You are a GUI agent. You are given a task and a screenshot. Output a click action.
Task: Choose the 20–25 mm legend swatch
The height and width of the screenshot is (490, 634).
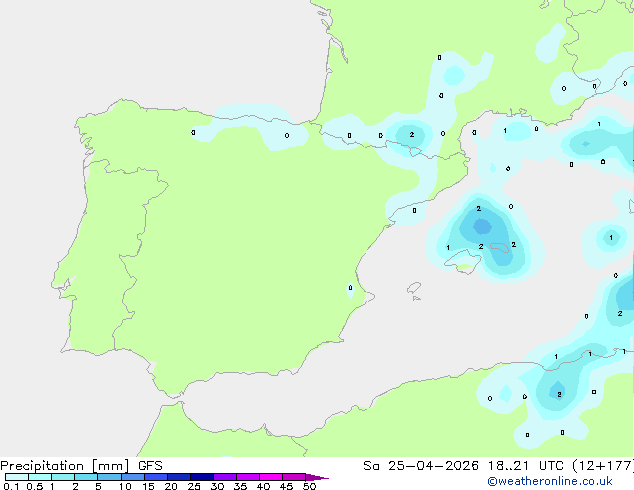point(178,477)
